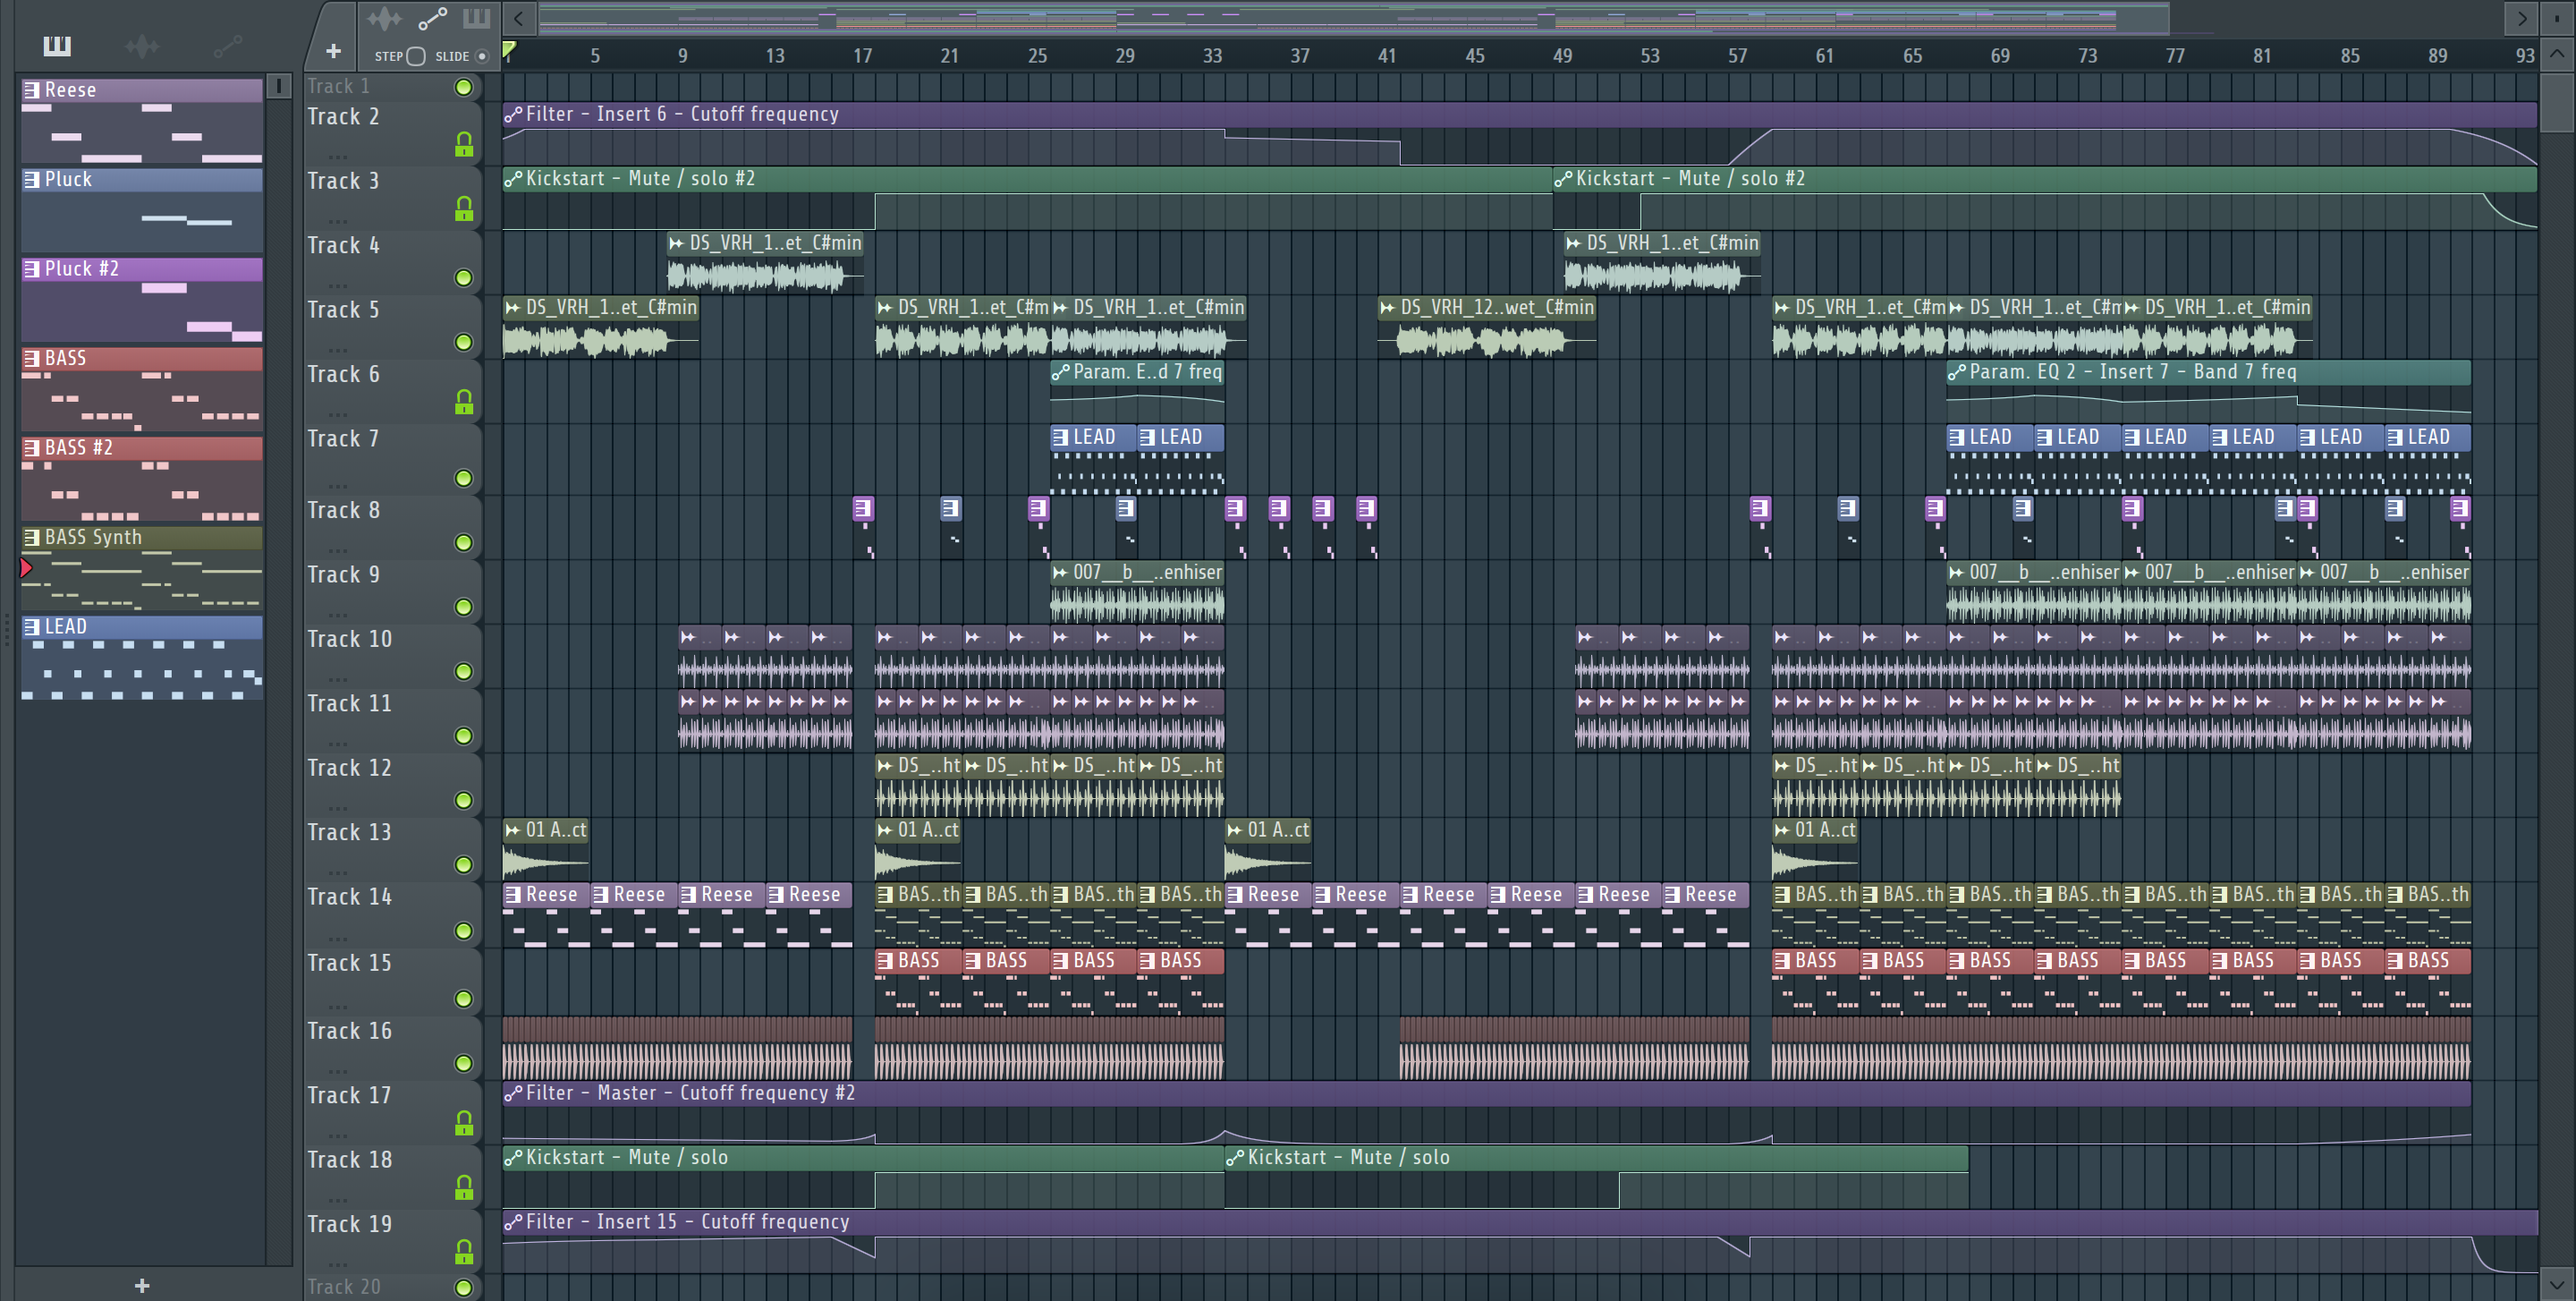
Task: Click the Pluck #2 pattern icon
Action: (x=32, y=269)
